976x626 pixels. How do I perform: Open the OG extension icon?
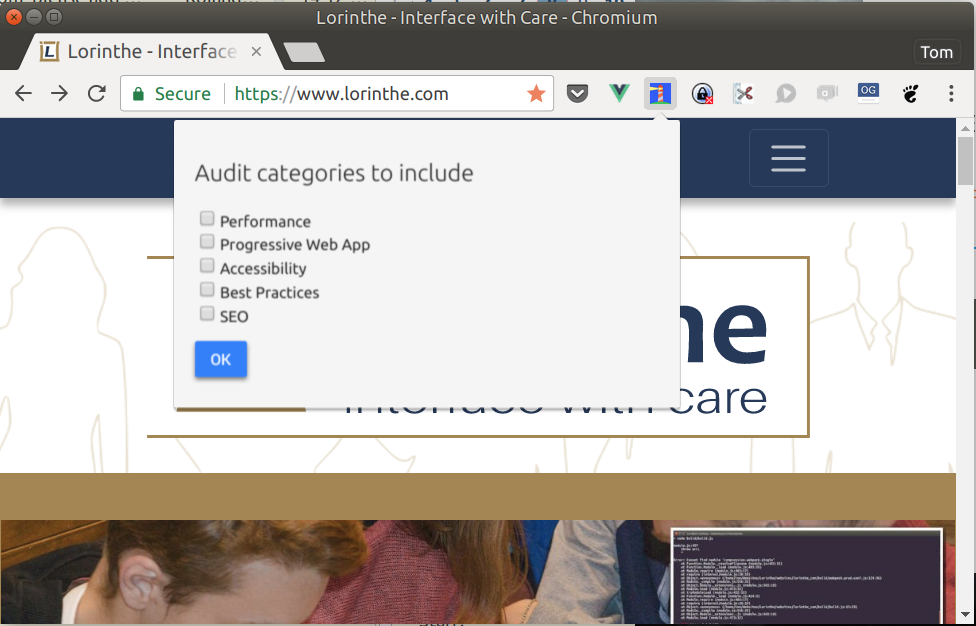click(x=868, y=93)
